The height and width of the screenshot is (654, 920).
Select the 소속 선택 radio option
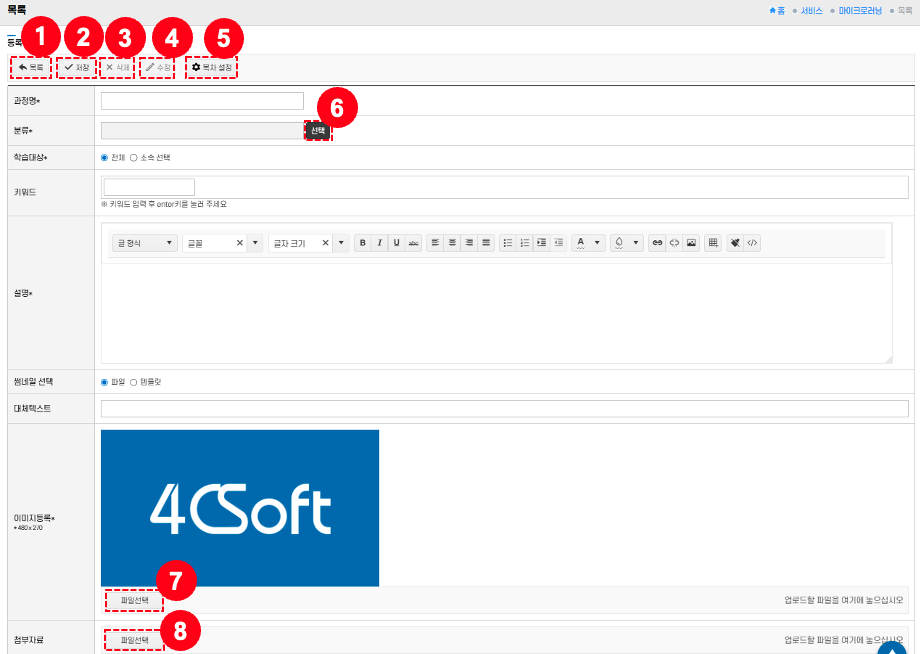pos(134,158)
